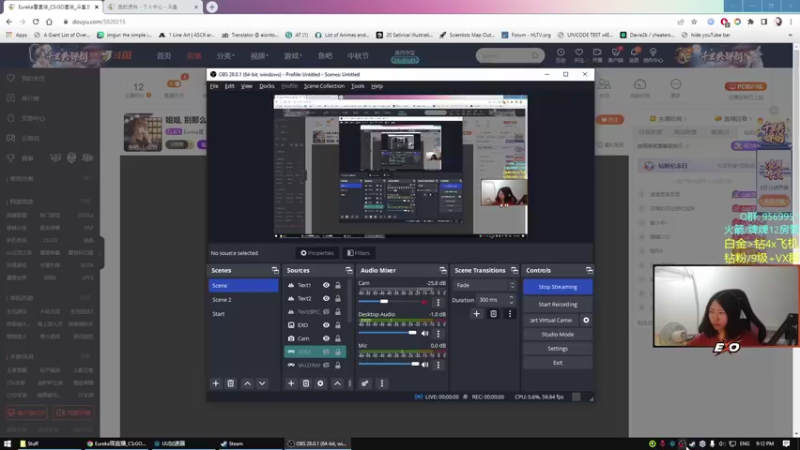Click the Exit button in Controls
The height and width of the screenshot is (450, 800).
558,363
